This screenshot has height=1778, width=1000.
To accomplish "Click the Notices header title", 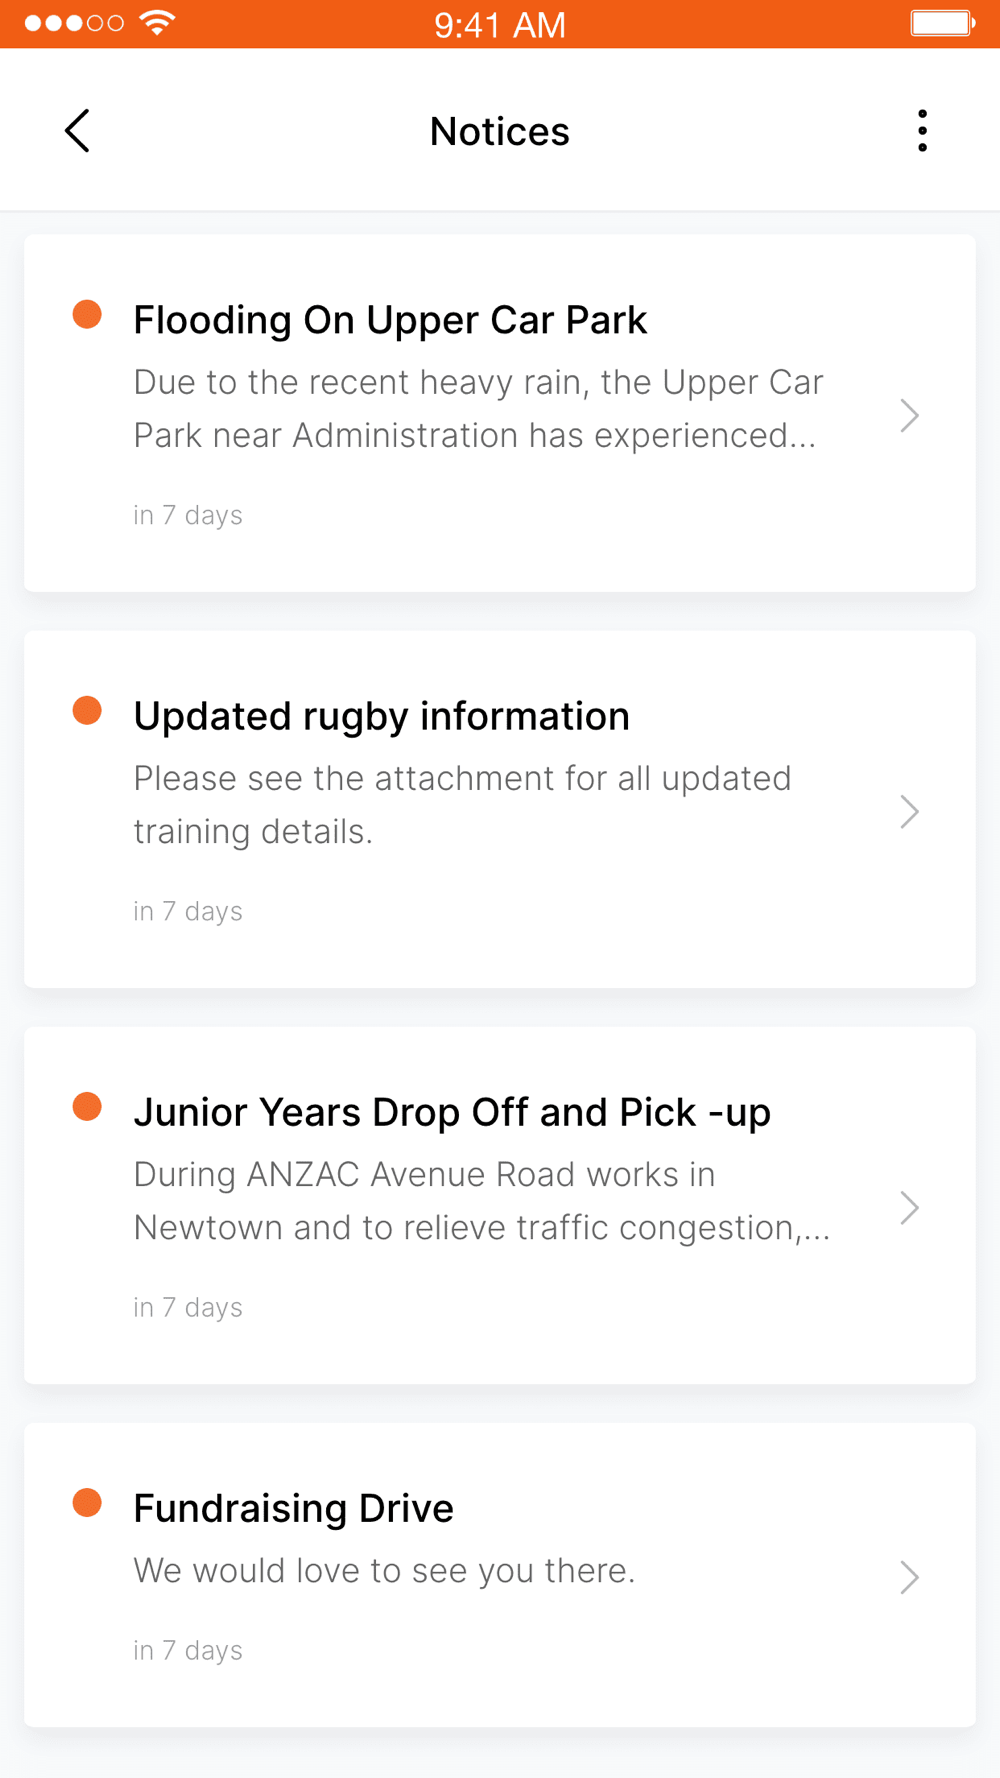I will (x=500, y=131).
